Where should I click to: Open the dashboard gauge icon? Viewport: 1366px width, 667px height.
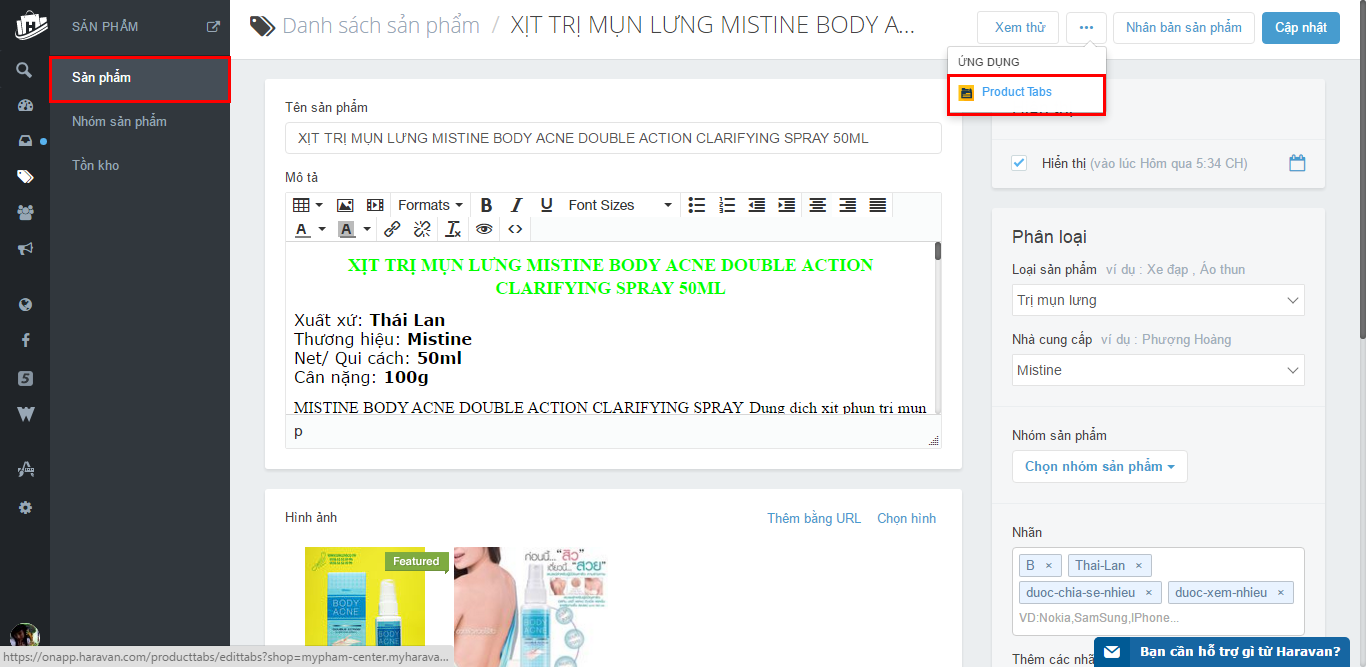coord(25,106)
